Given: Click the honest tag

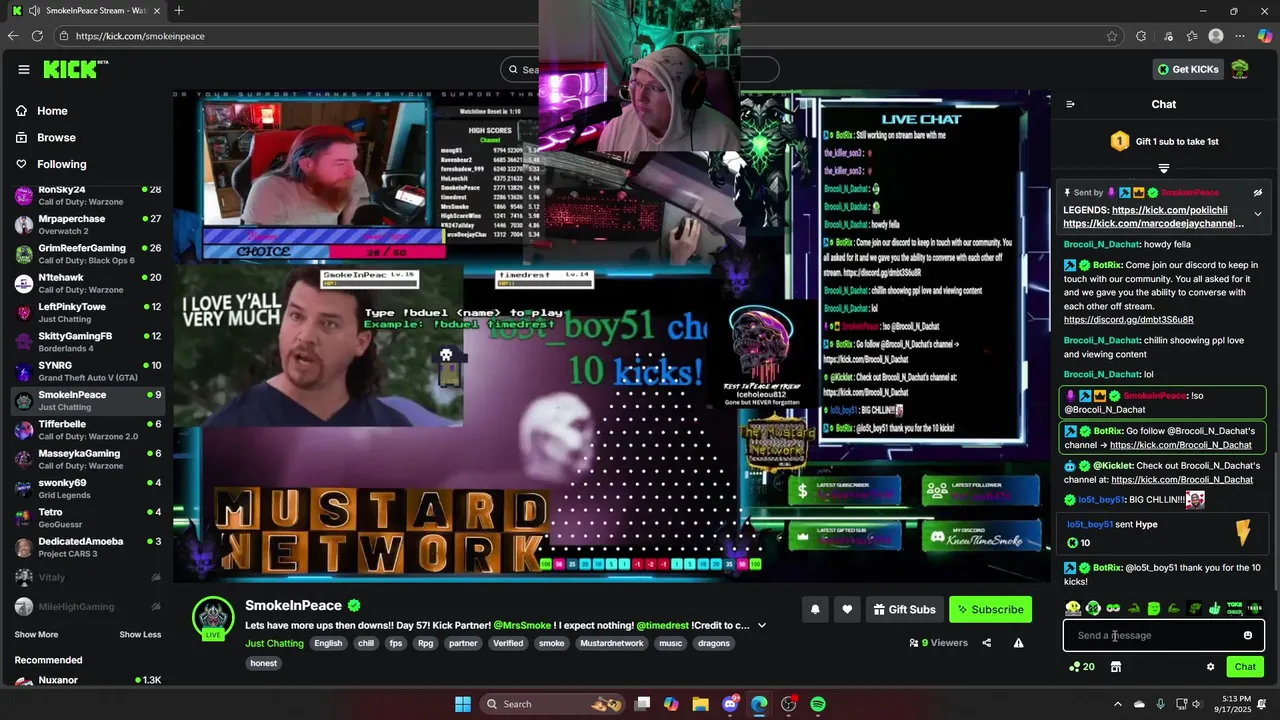Looking at the screenshot, I should click(x=264, y=663).
